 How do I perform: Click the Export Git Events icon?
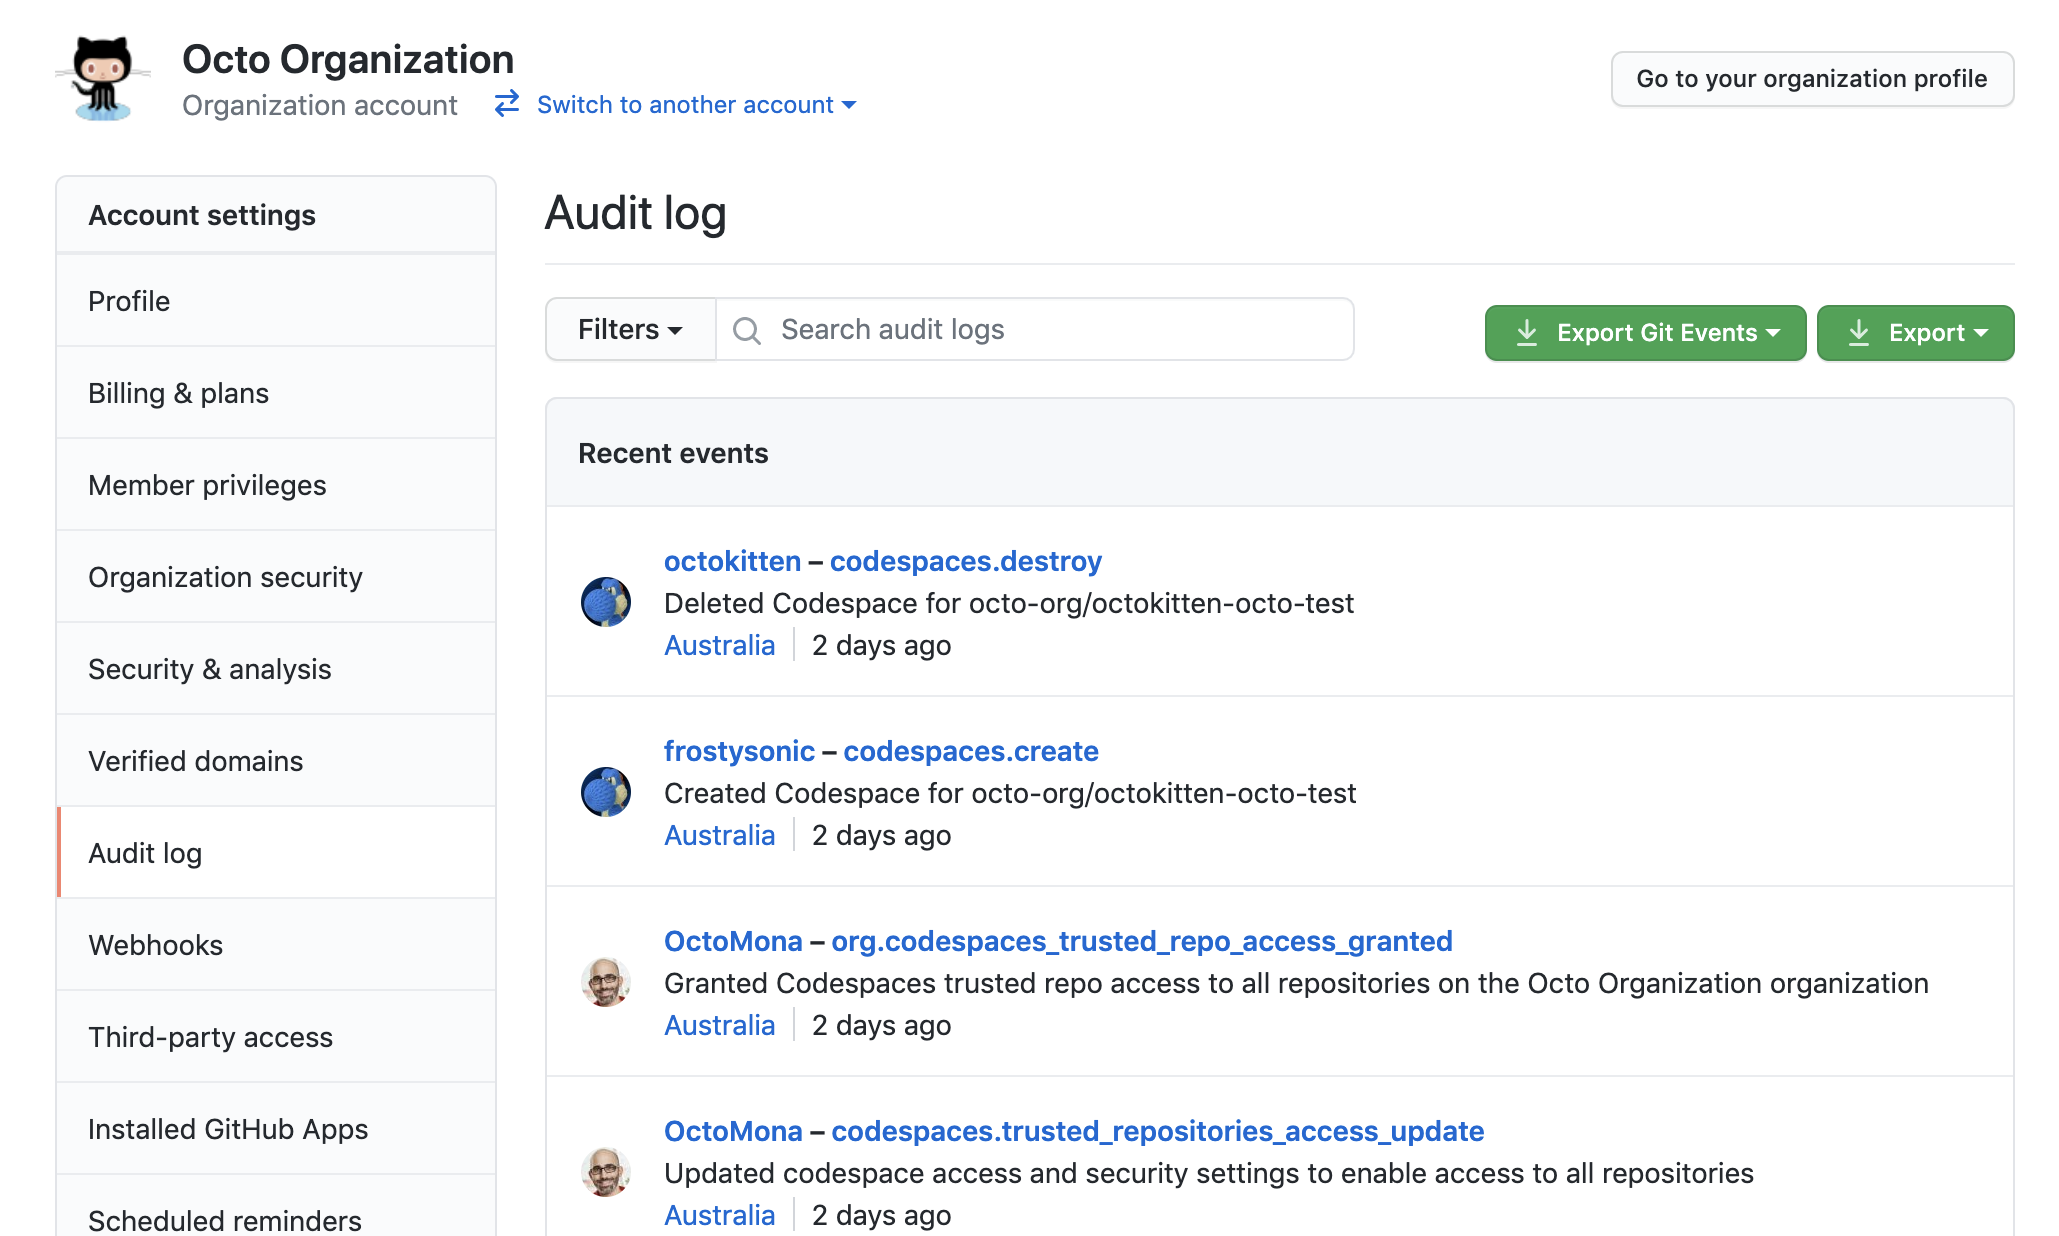tap(1528, 331)
